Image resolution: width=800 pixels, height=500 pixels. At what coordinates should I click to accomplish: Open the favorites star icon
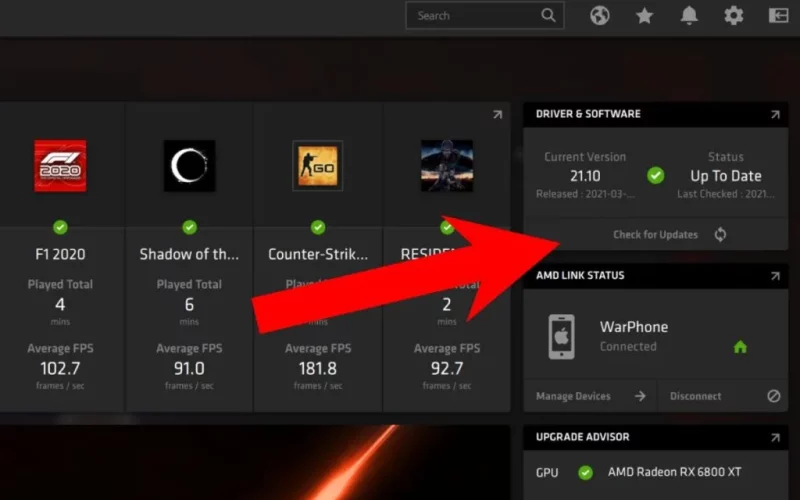pyautogui.click(x=644, y=16)
